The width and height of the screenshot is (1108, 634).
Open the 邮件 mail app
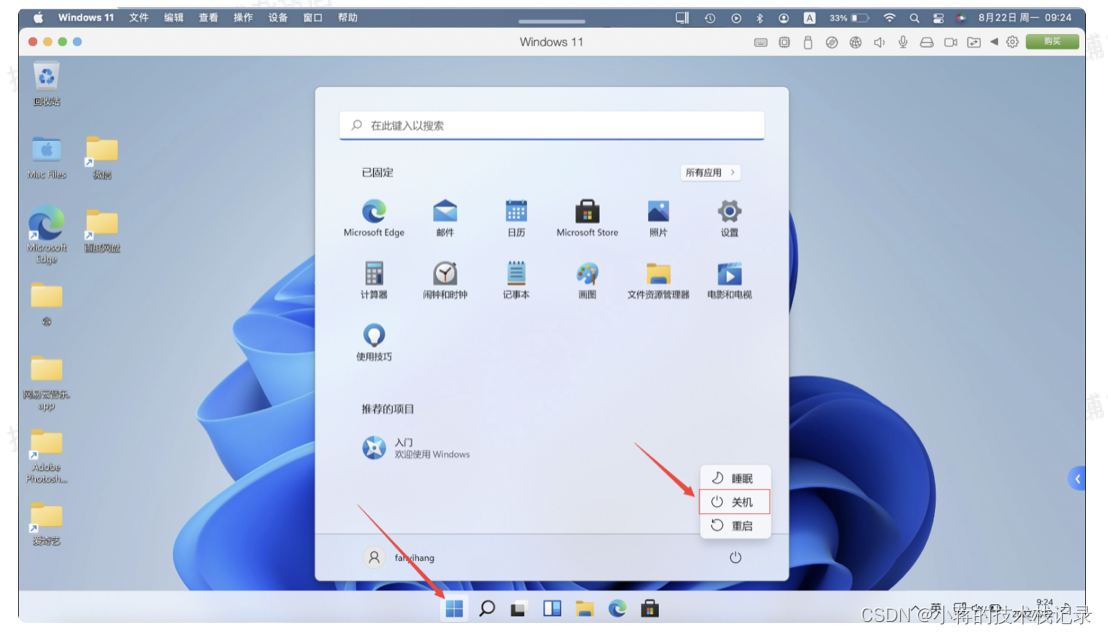[x=445, y=218]
